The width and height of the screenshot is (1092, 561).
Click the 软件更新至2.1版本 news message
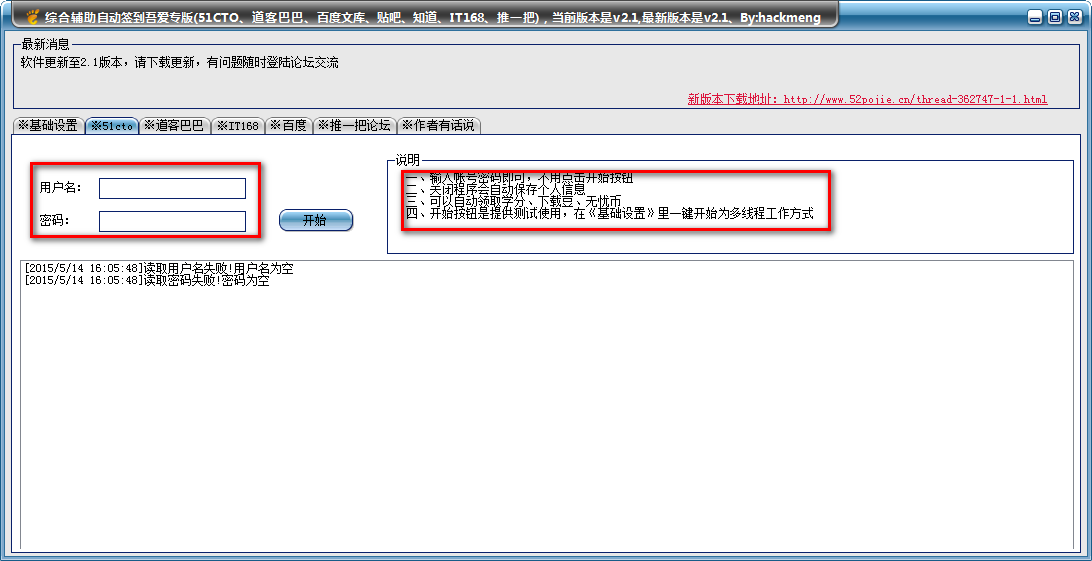point(180,63)
